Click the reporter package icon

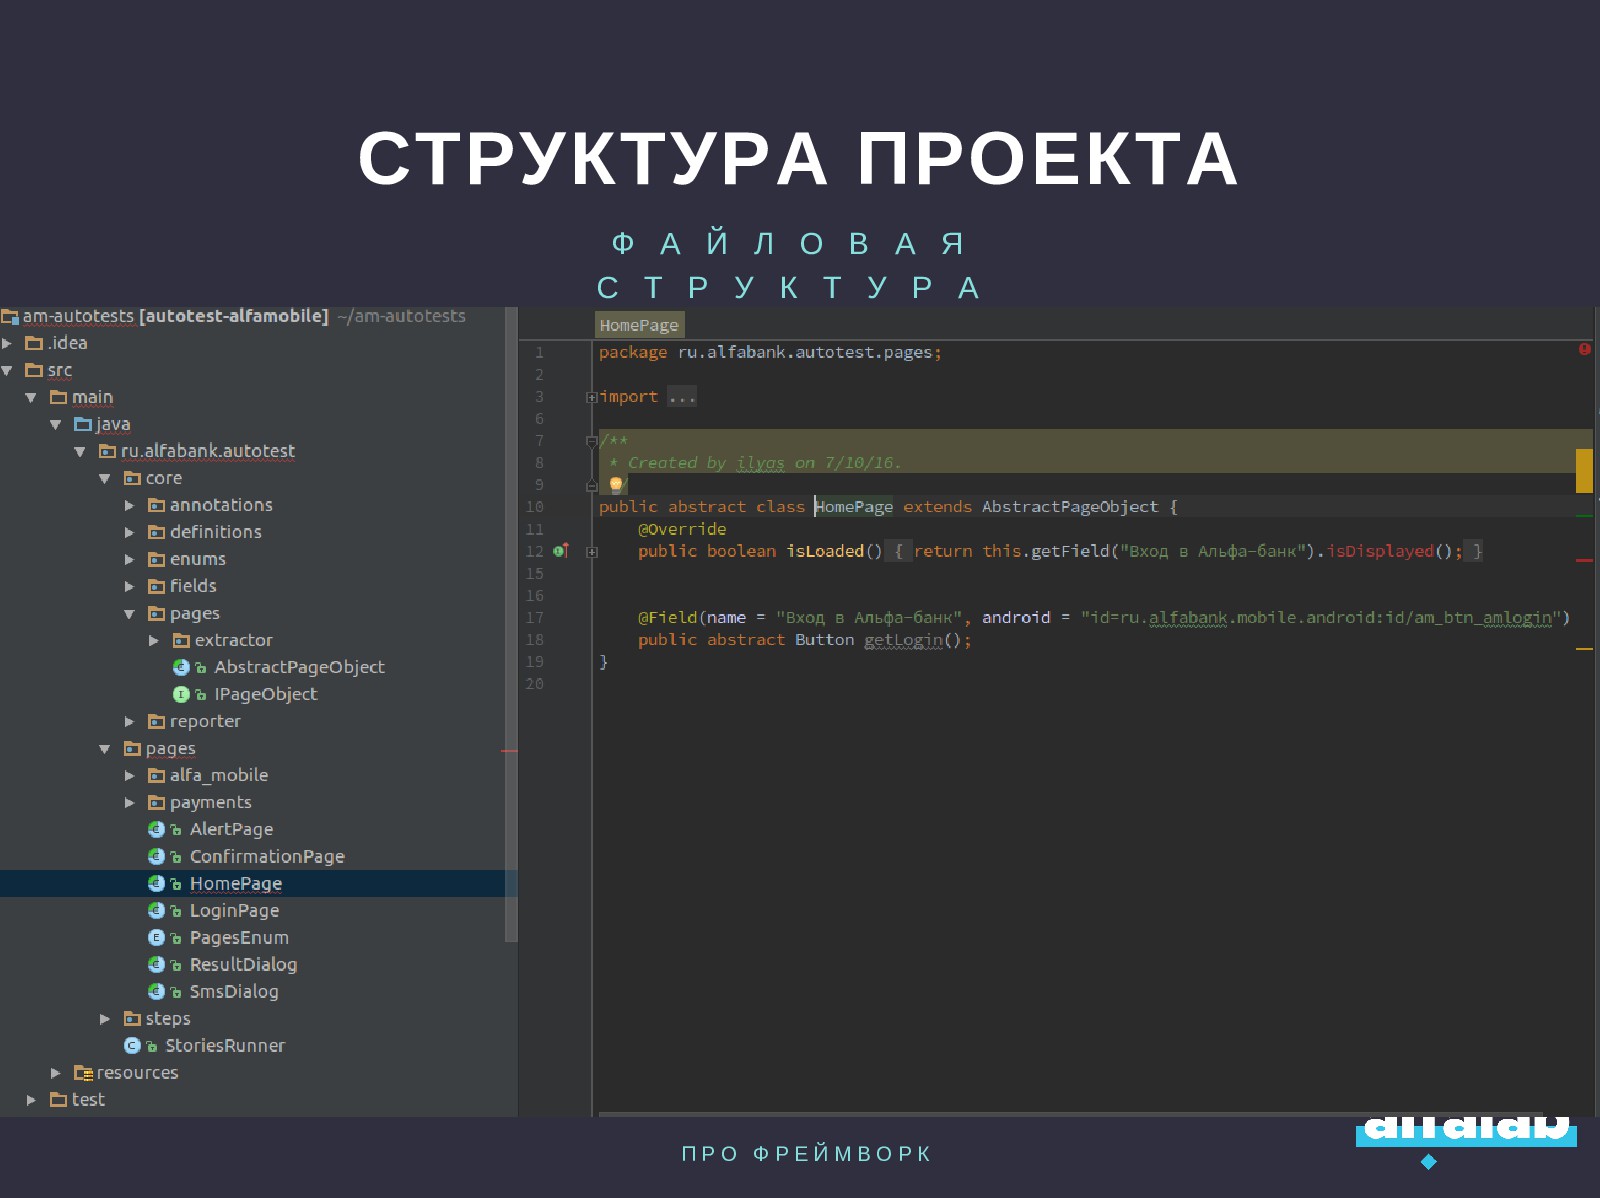(157, 721)
